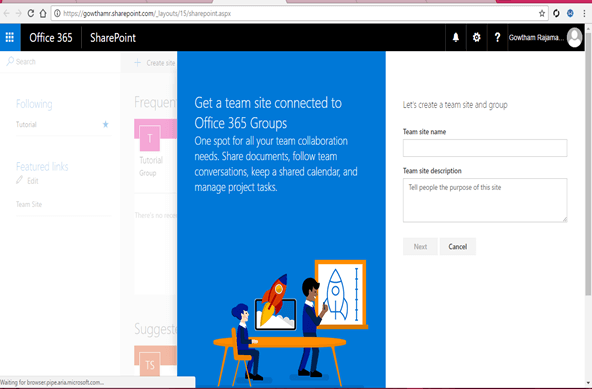Click the site information icon in address bar
This screenshot has height=389, width=592.
click(x=57, y=14)
